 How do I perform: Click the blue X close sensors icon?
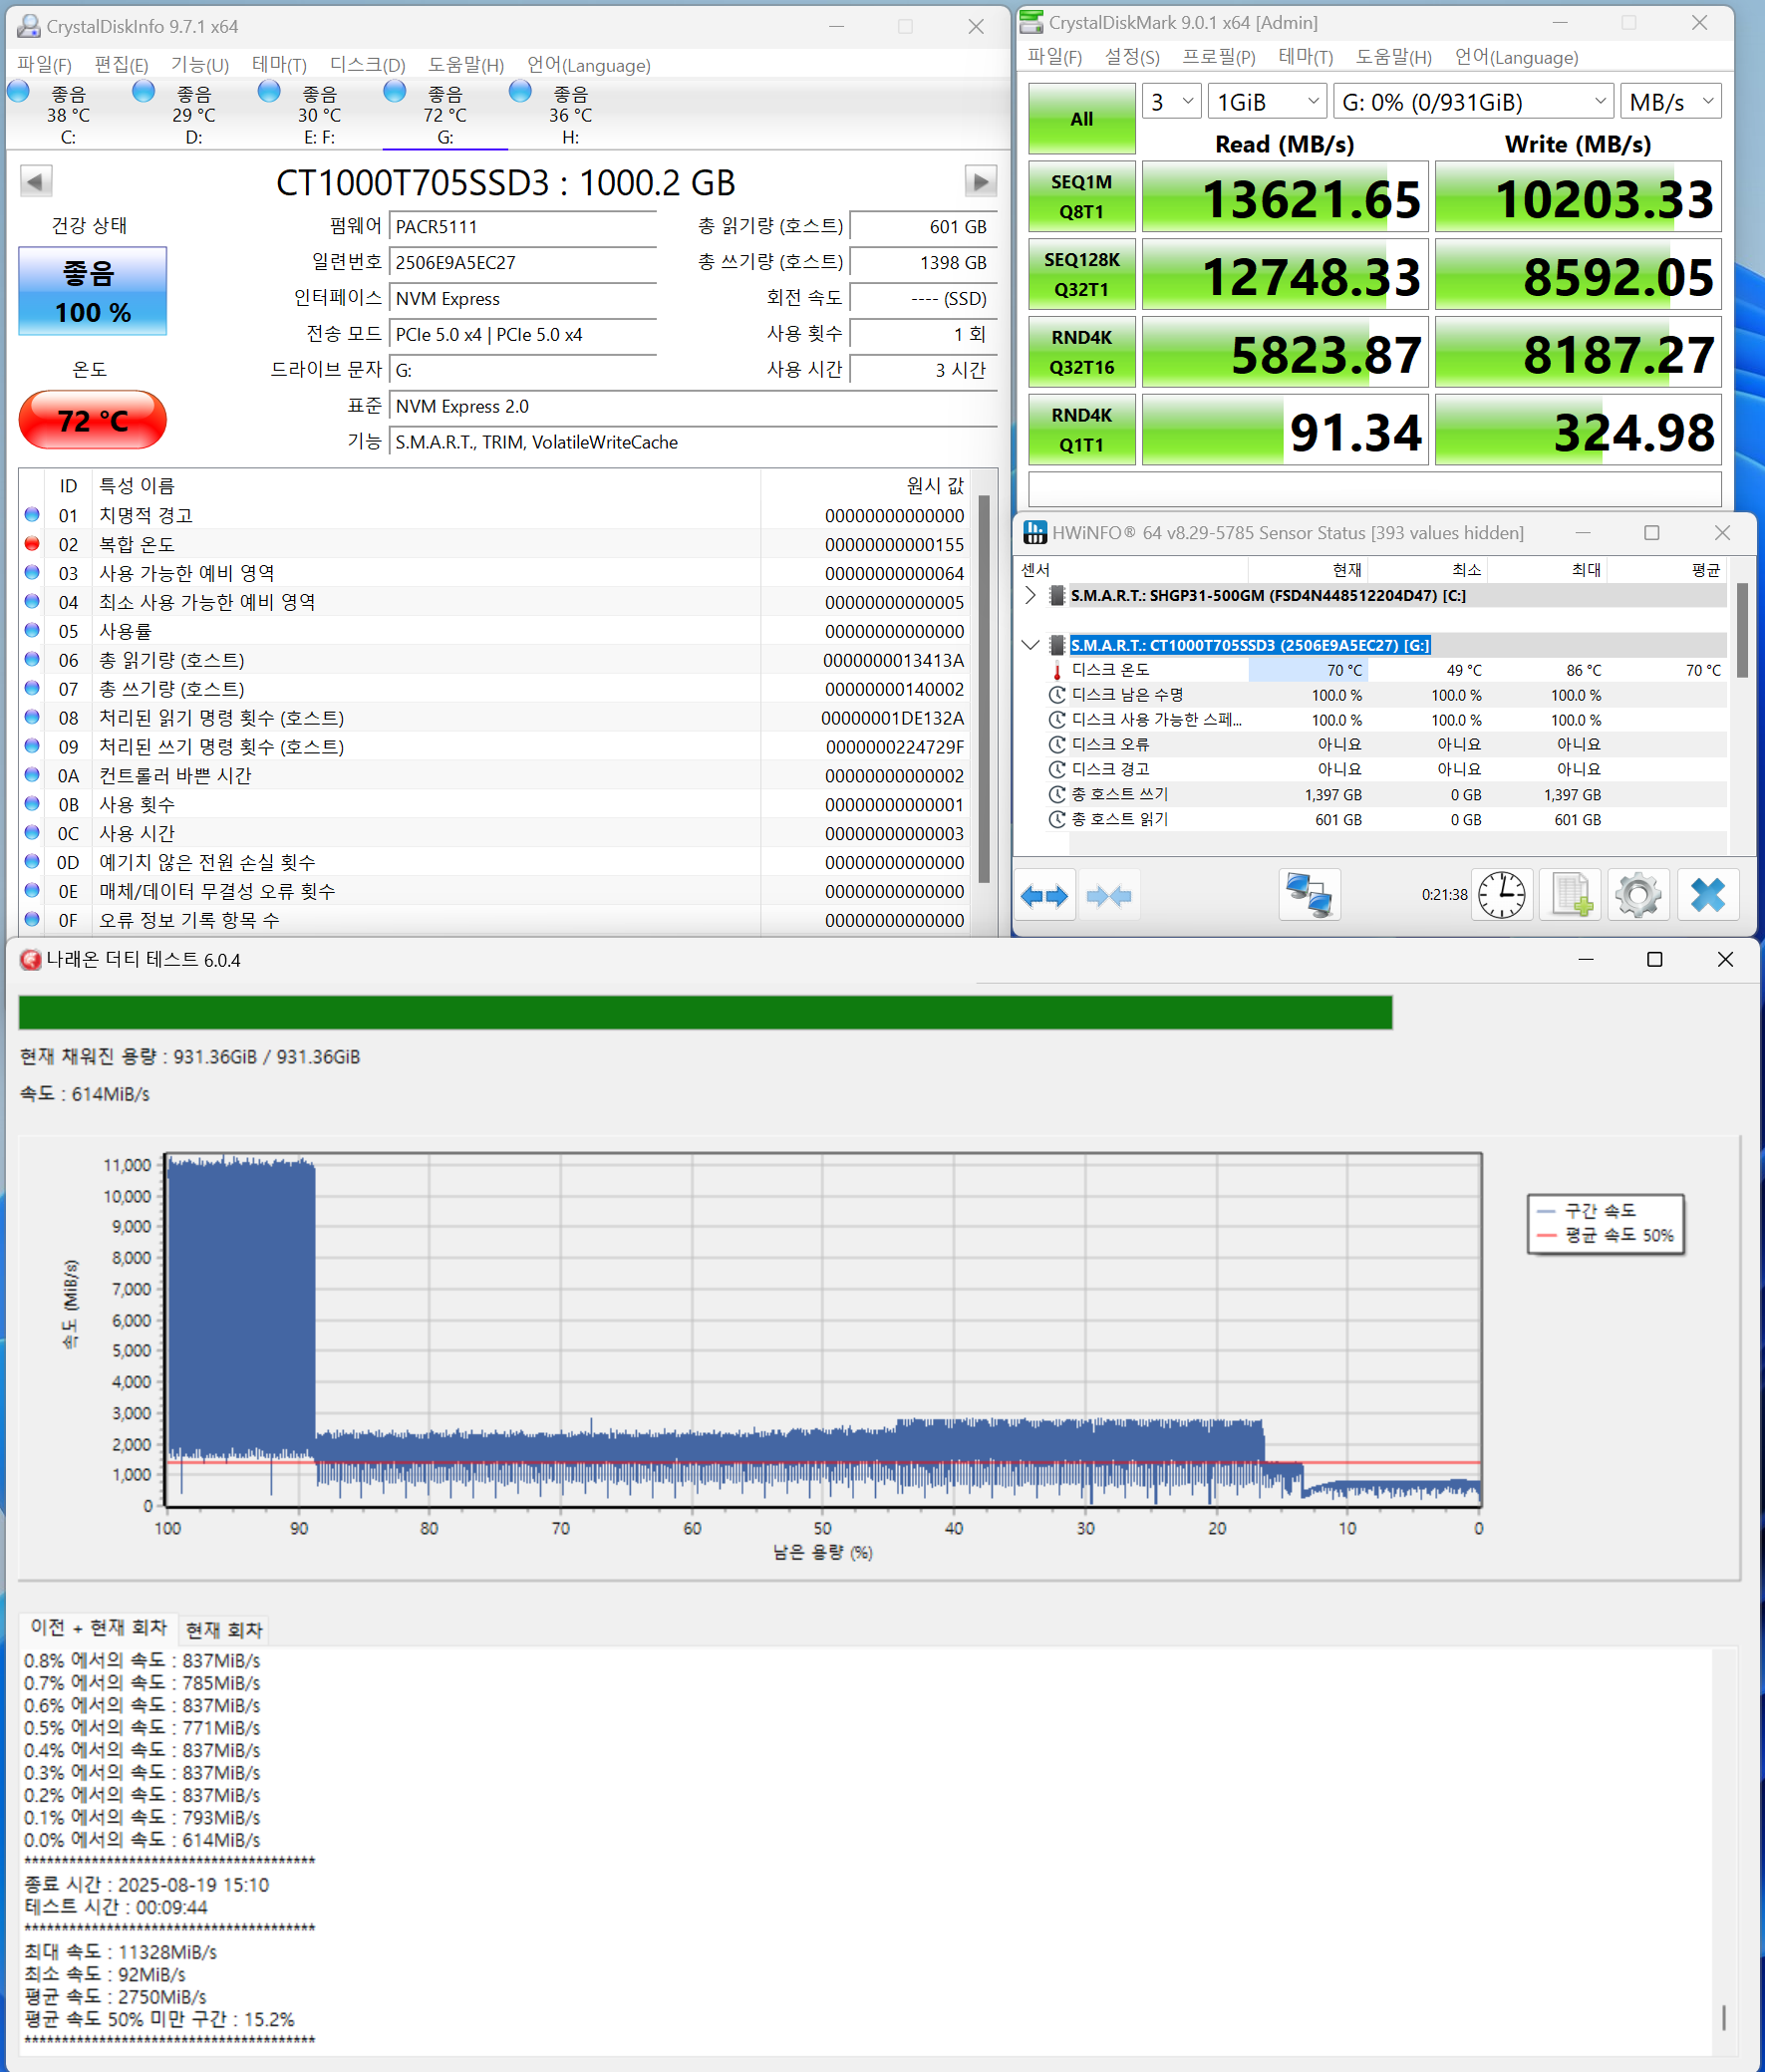pos(1707,895)
